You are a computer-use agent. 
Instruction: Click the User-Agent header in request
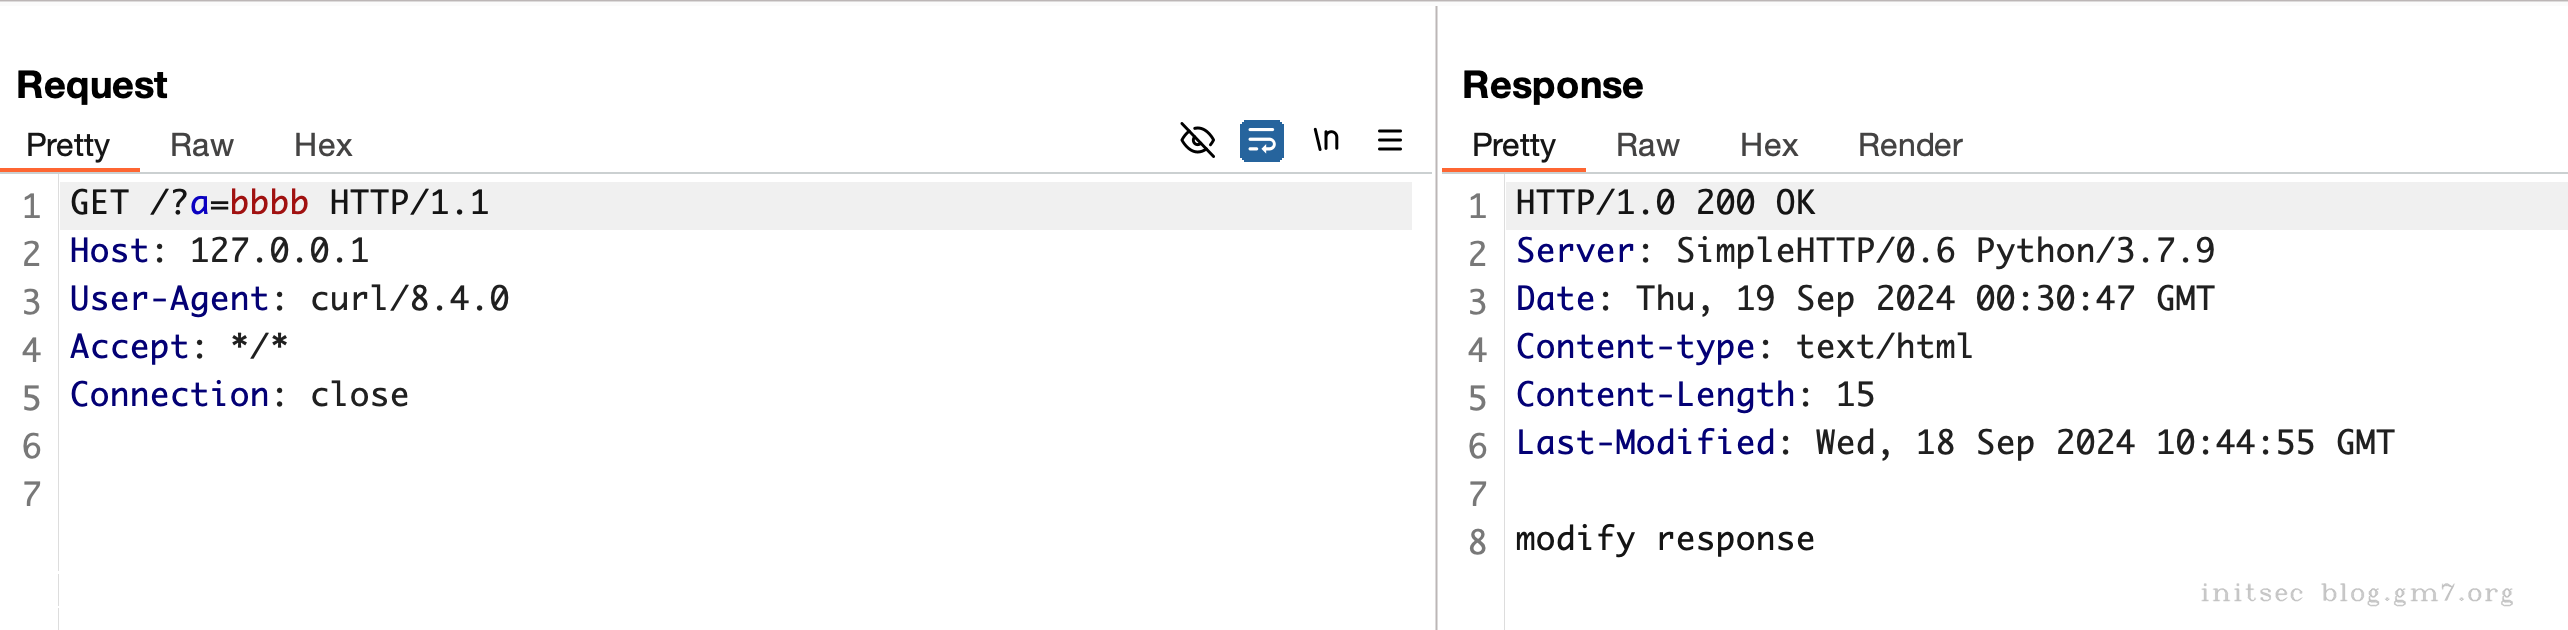pyautogui.click(x=168, y=299)
